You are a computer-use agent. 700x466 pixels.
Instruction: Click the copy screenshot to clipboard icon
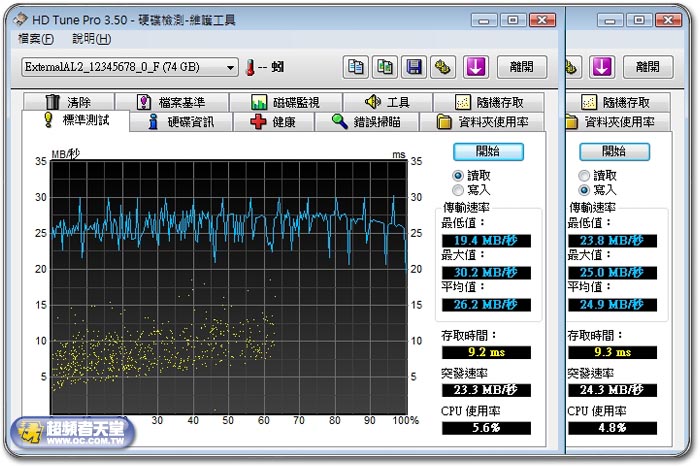[384, 67]
